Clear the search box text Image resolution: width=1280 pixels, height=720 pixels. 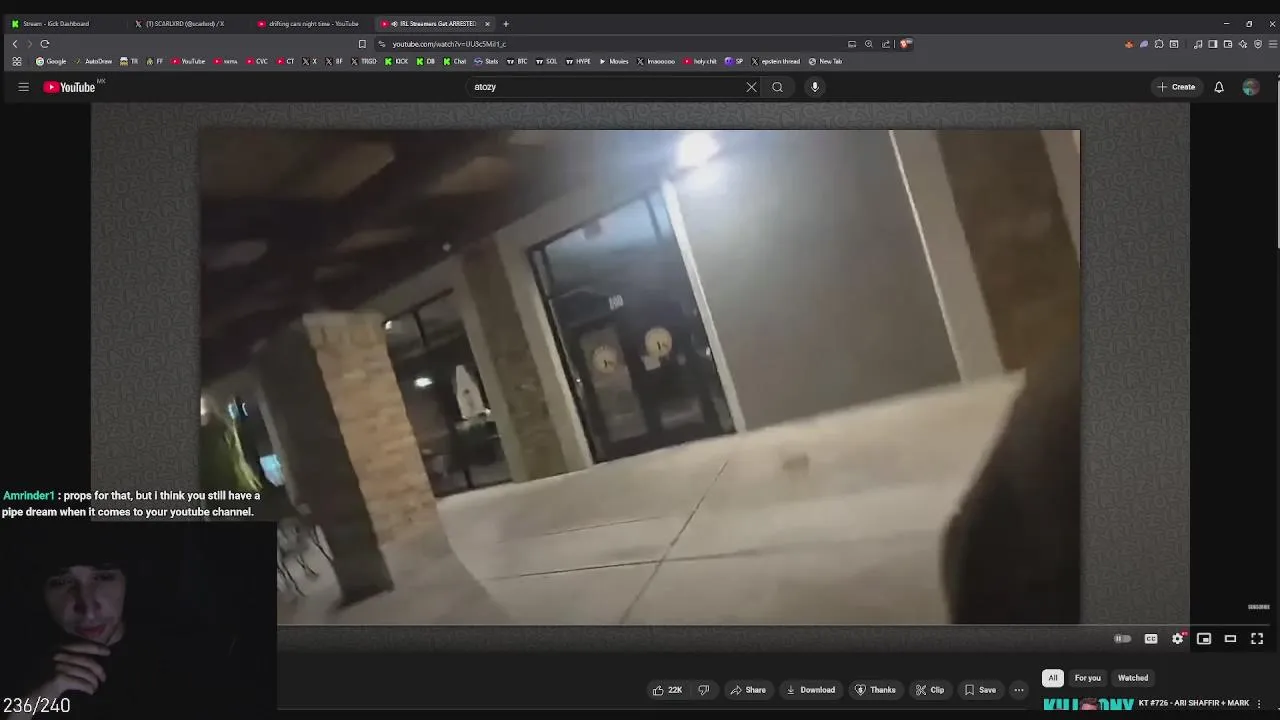pyautogui.click(x=751, y=87)
